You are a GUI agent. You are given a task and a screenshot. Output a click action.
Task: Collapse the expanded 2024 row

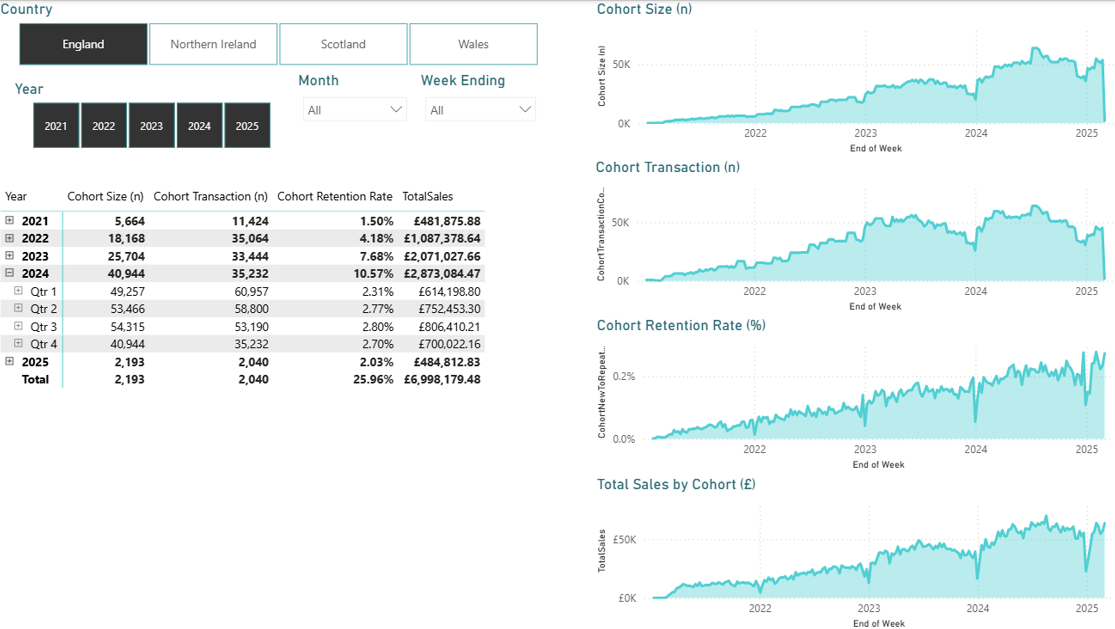(x=11, y=272)
